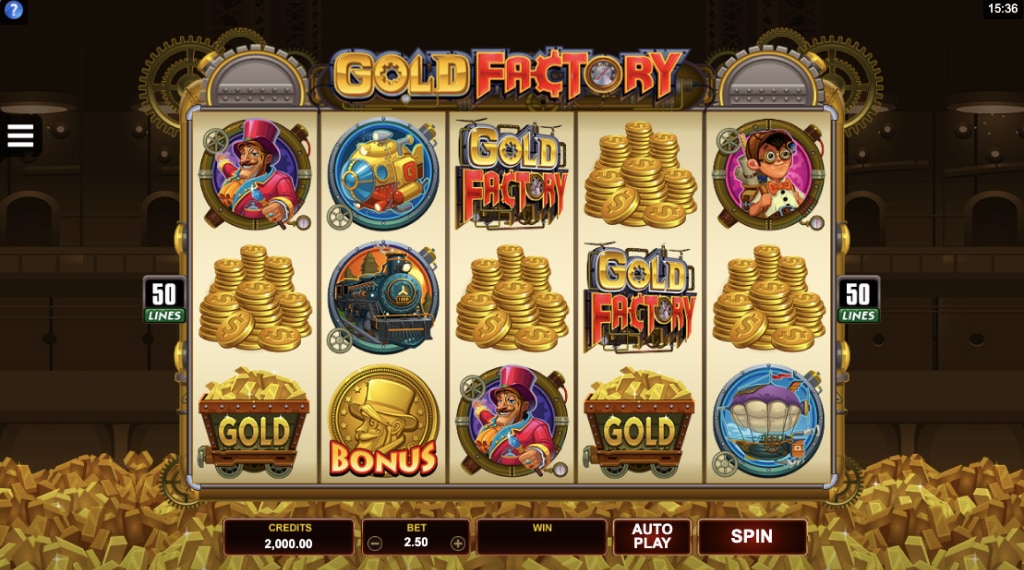Decrease bet with the minus button
The height and width of the screenshot is (570, 1024).
coord(375,543)
